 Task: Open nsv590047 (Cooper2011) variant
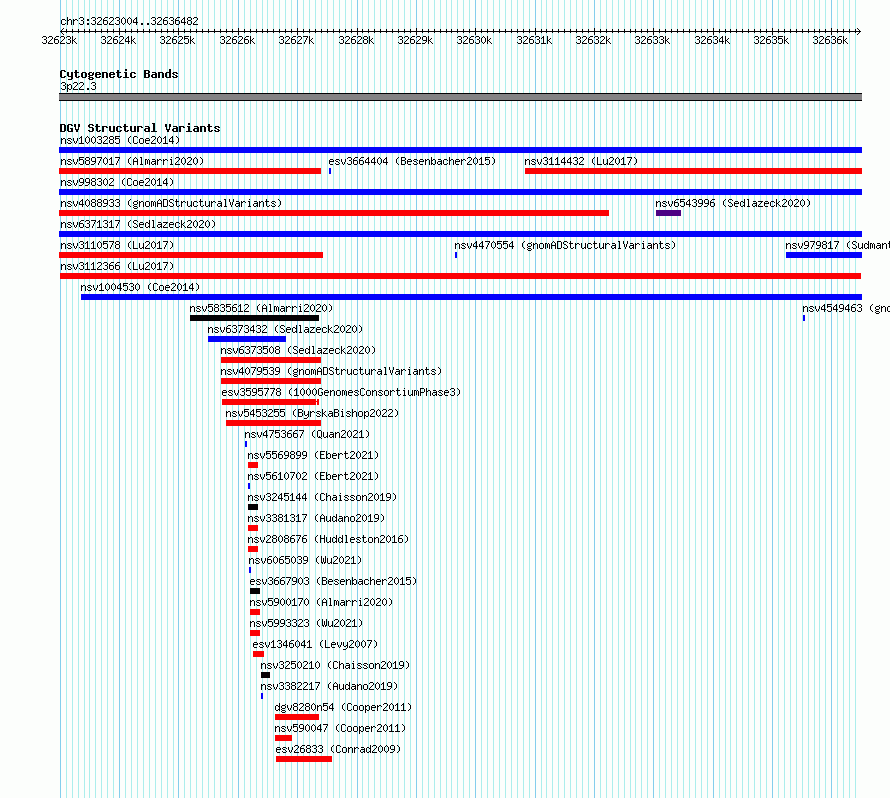[341, 728]
